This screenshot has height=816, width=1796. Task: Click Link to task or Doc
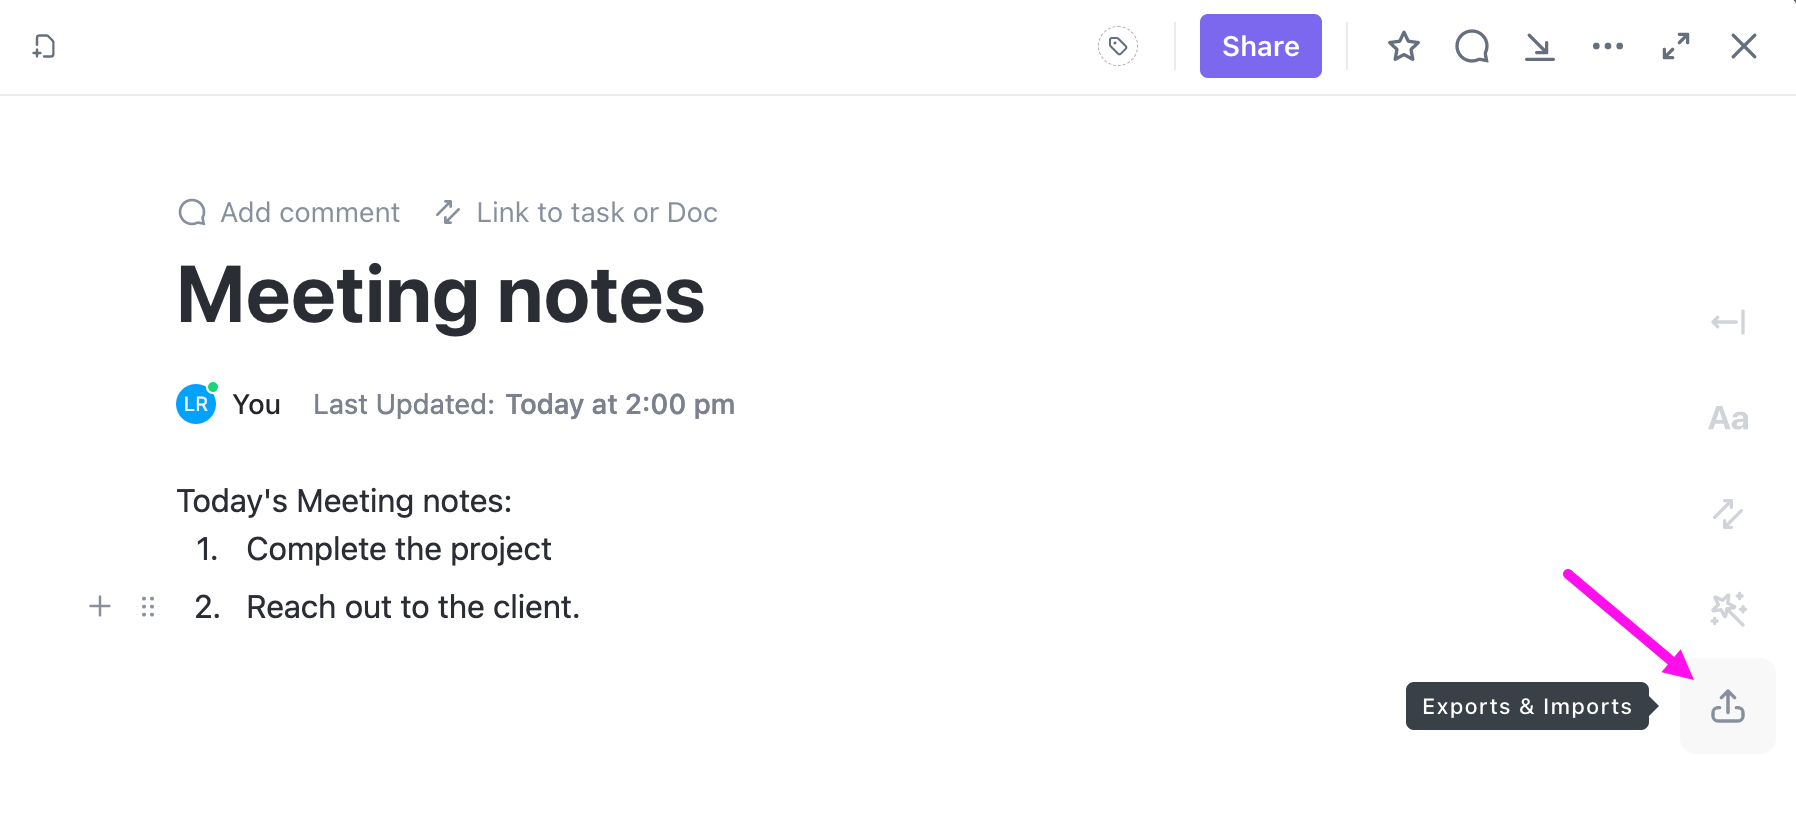577,212
